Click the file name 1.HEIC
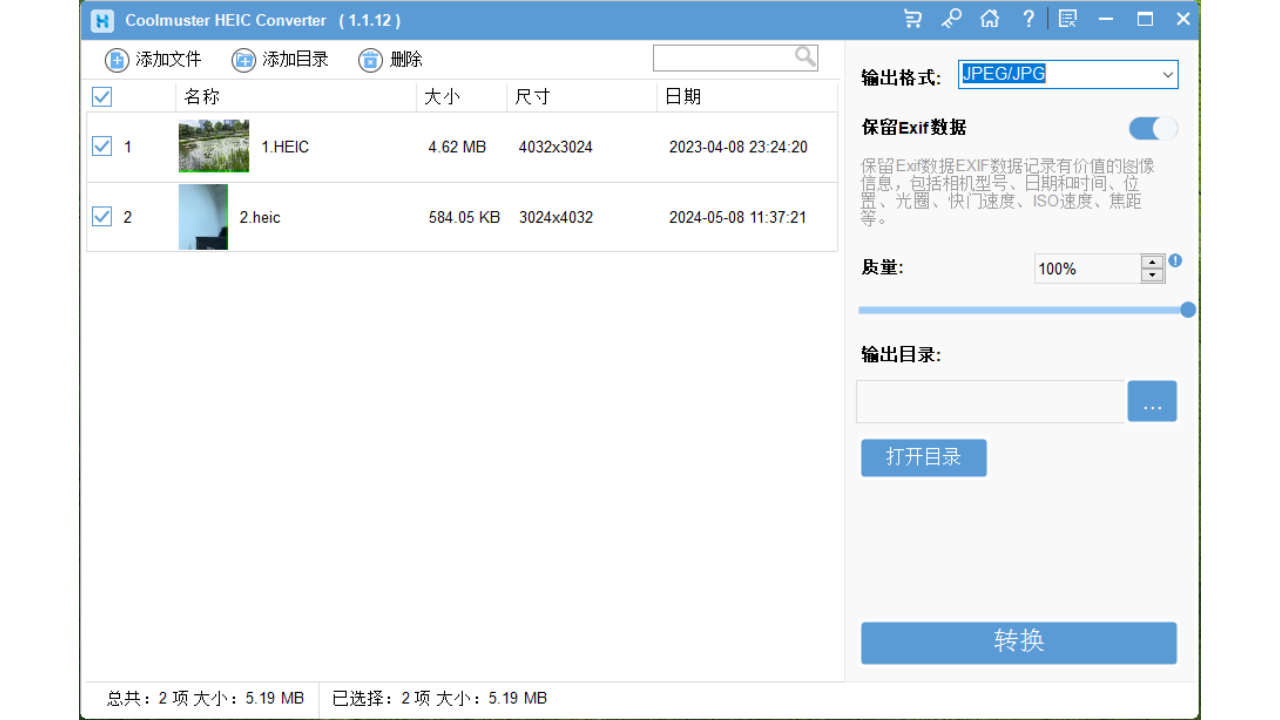This screenshot has height=720, width=1280. 285,147
